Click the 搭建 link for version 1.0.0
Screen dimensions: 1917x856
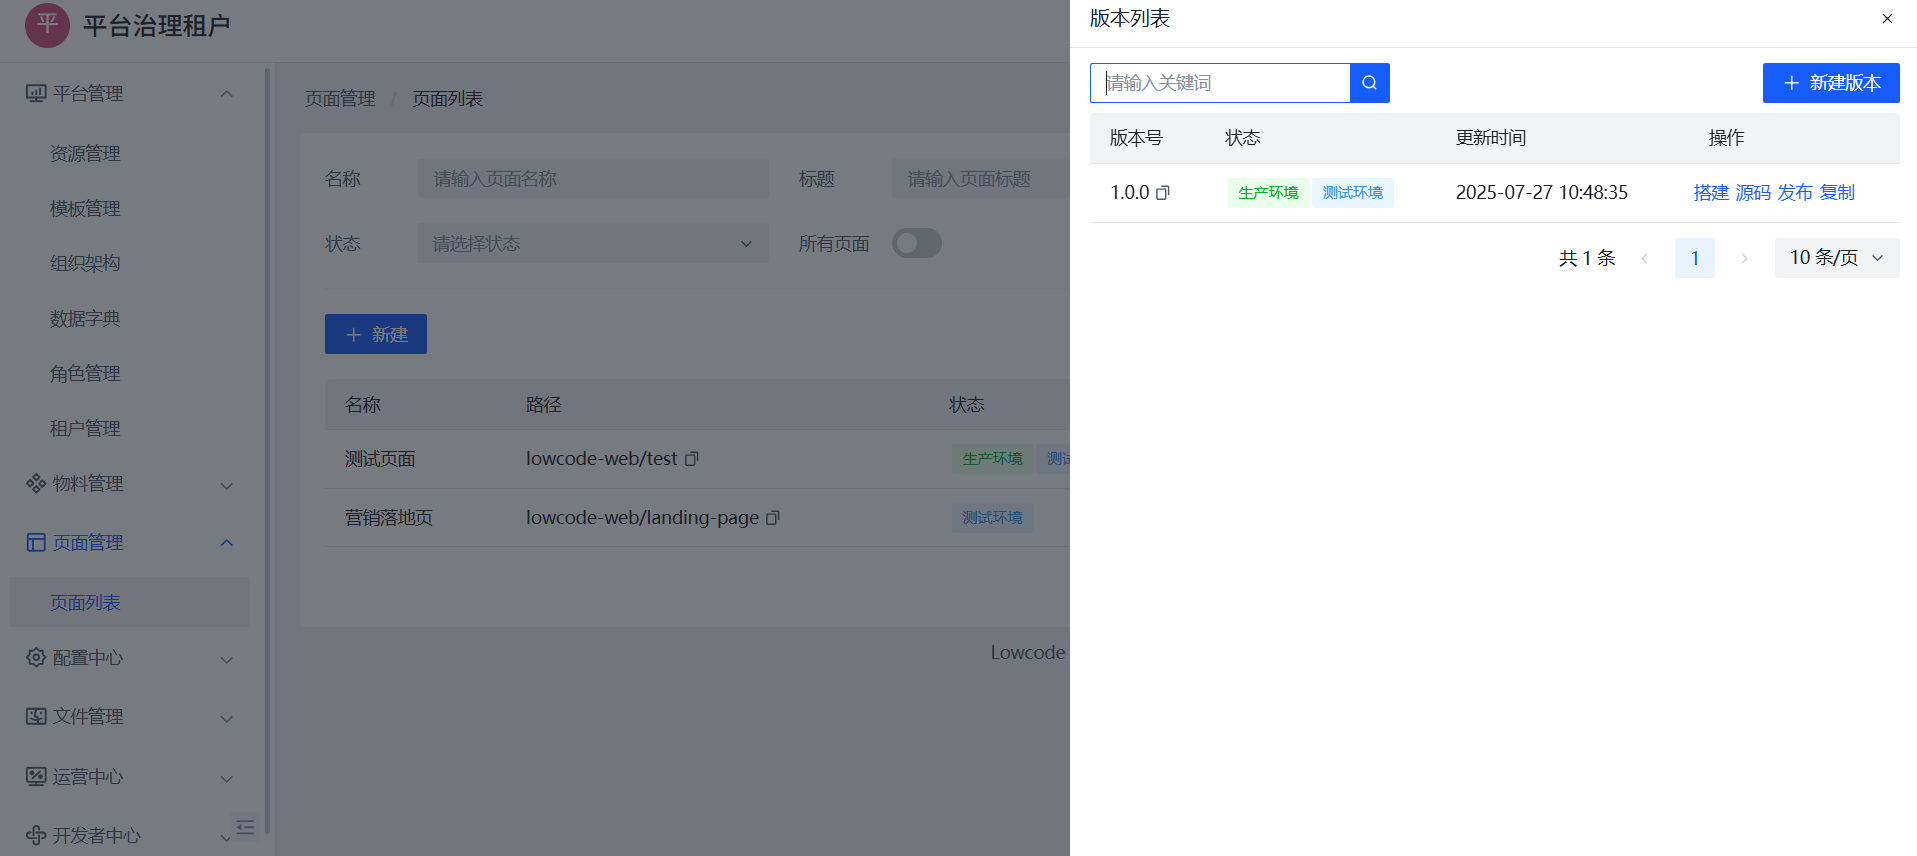[1710, 193]
